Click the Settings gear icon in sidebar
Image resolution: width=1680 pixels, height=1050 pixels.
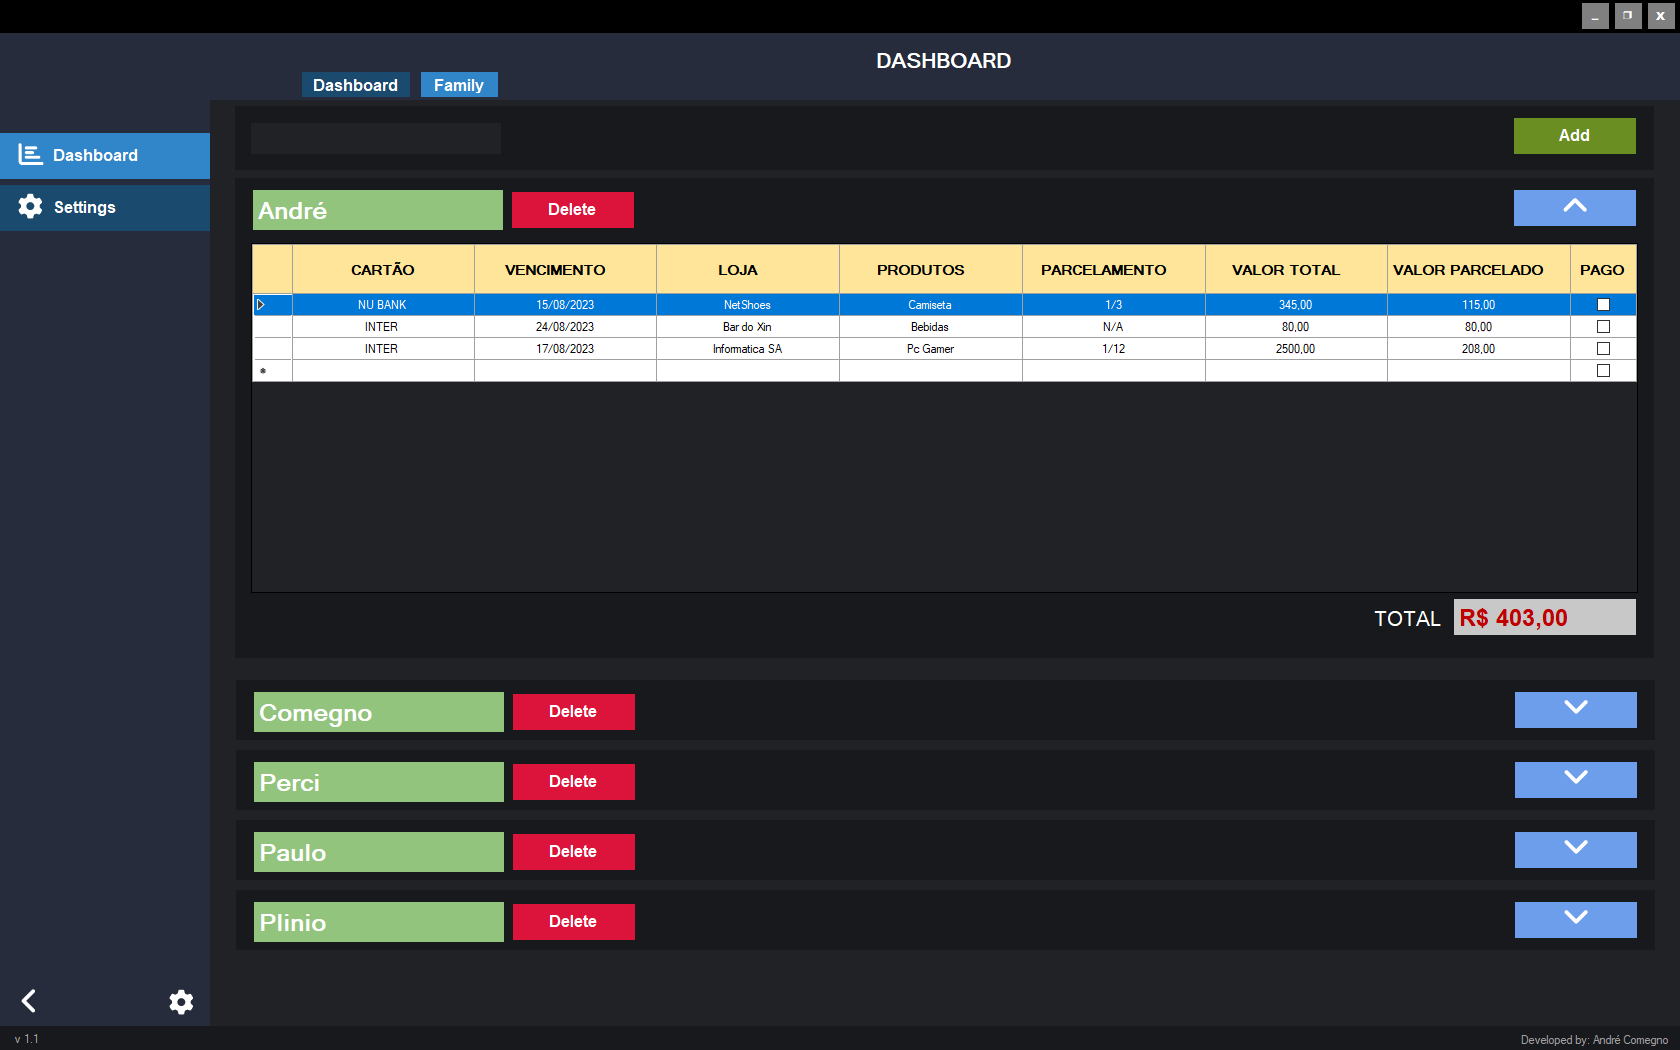pos(30,207)
